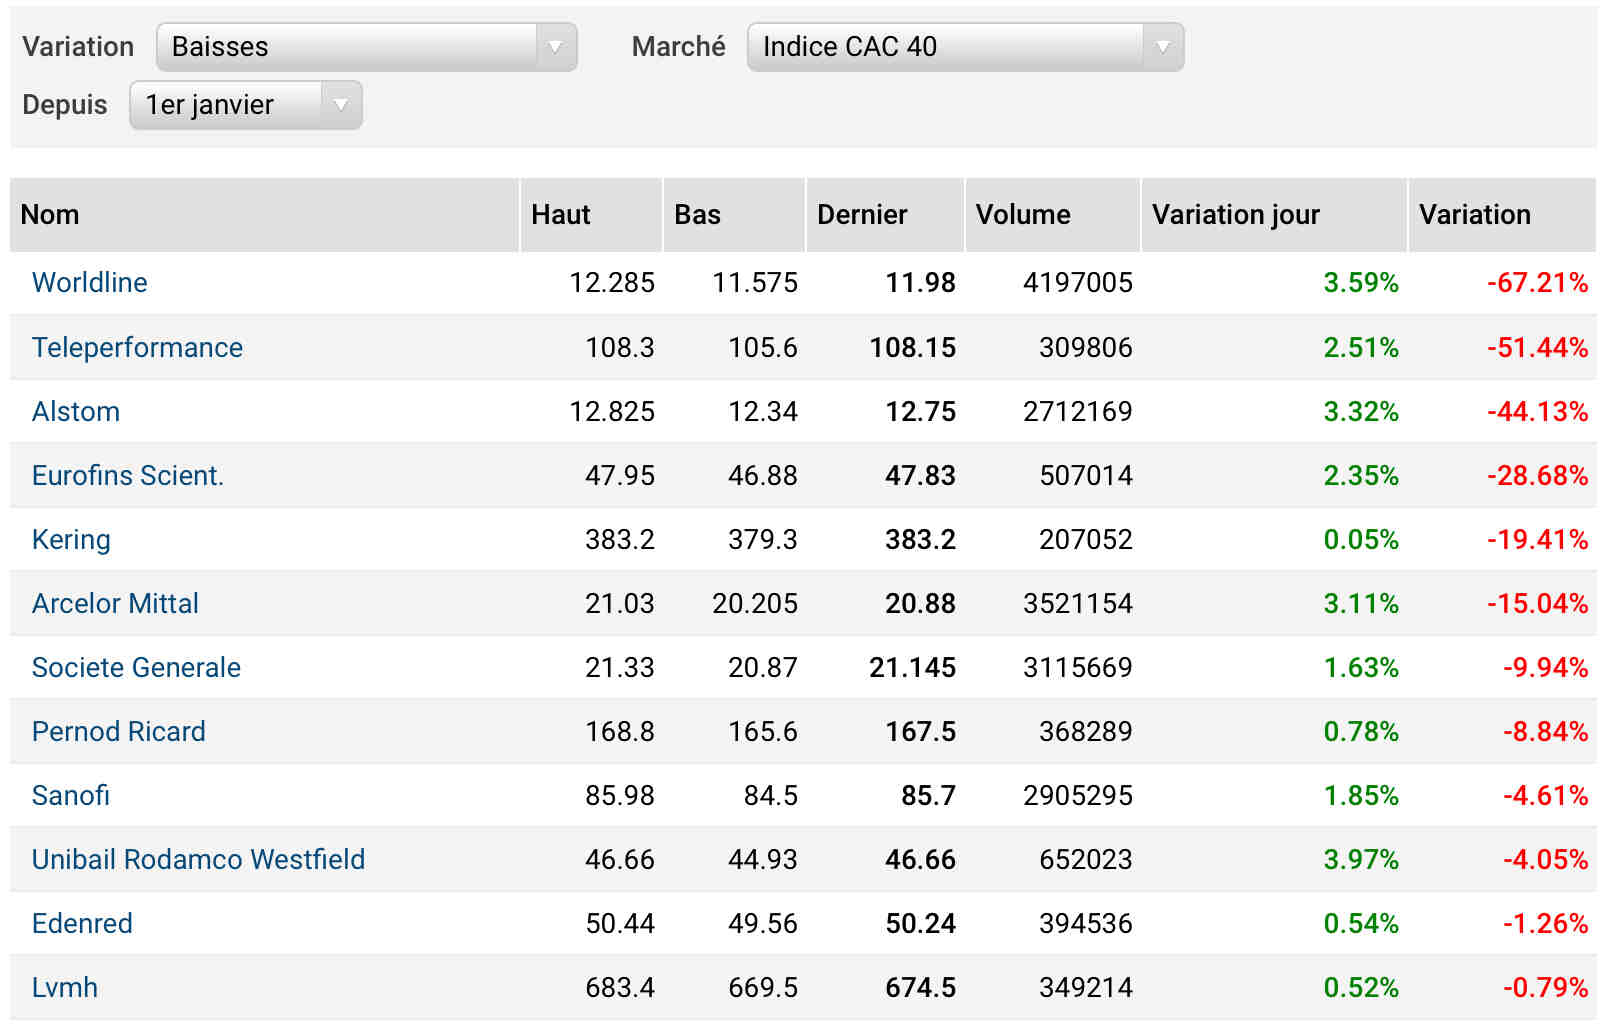The width and height of the screenshot is (1613, 1027).
Task: Click Teleperformance volume 309806
Action: 1086,347
